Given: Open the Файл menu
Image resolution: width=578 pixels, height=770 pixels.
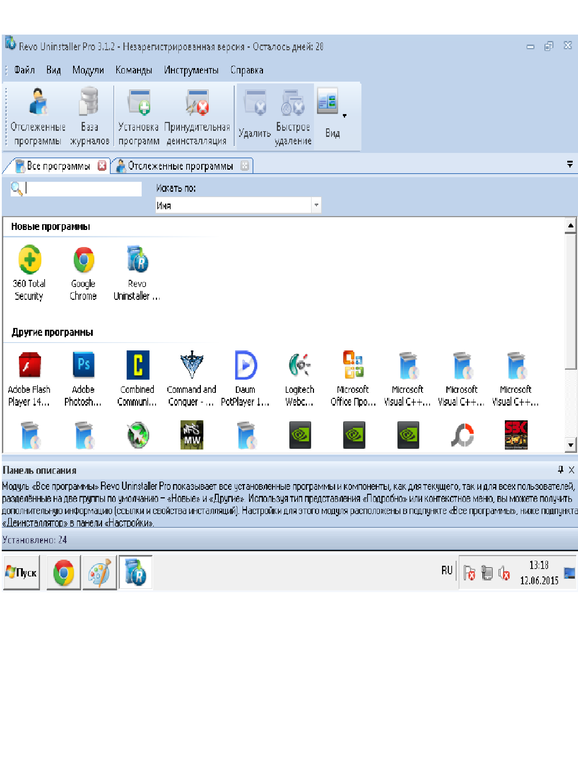Looking at the screenshot, I should (x=24, y=70).
